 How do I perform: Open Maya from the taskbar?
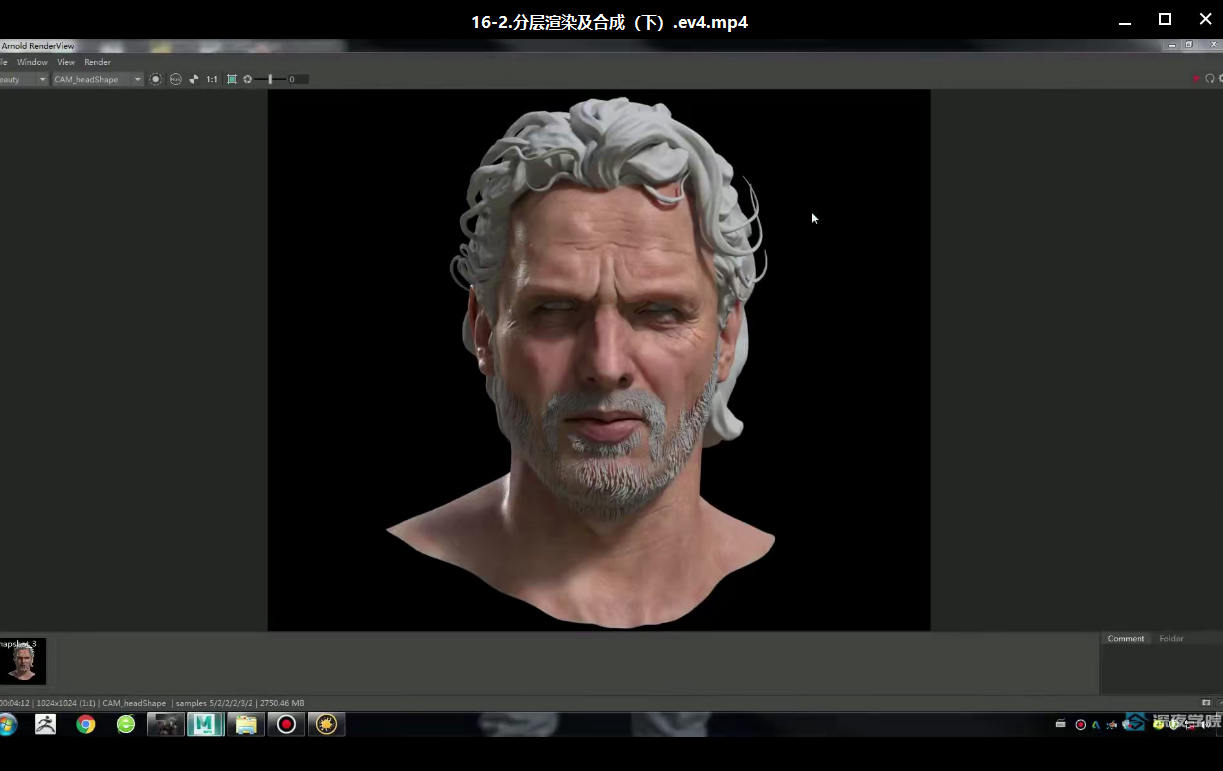(205, 724)
